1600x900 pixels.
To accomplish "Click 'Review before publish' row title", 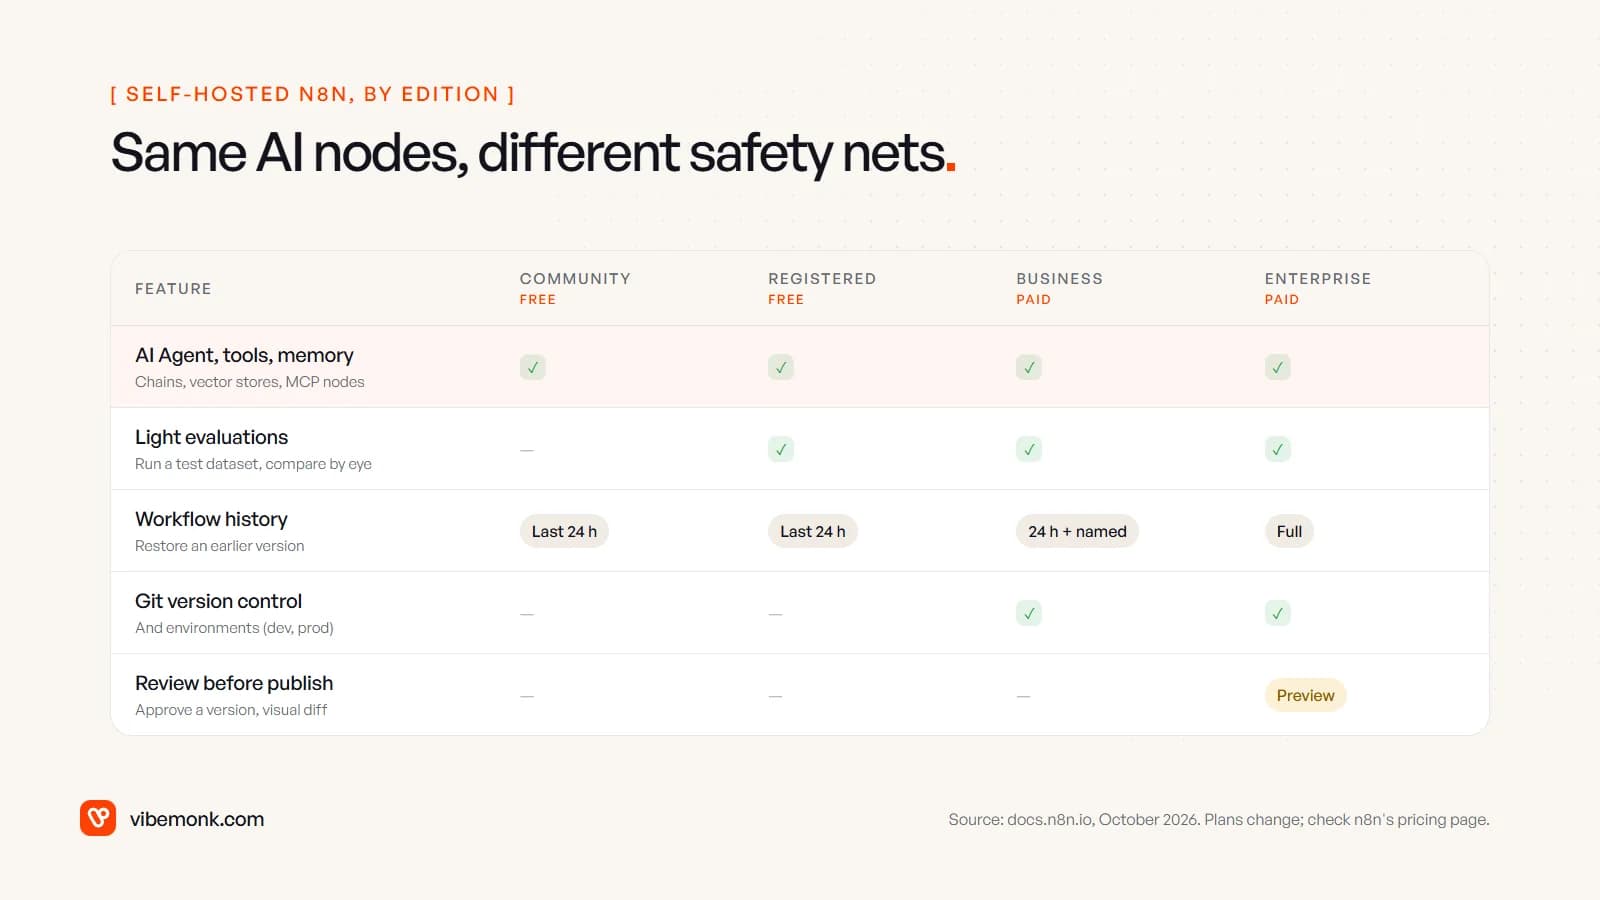I will [234, 683].
